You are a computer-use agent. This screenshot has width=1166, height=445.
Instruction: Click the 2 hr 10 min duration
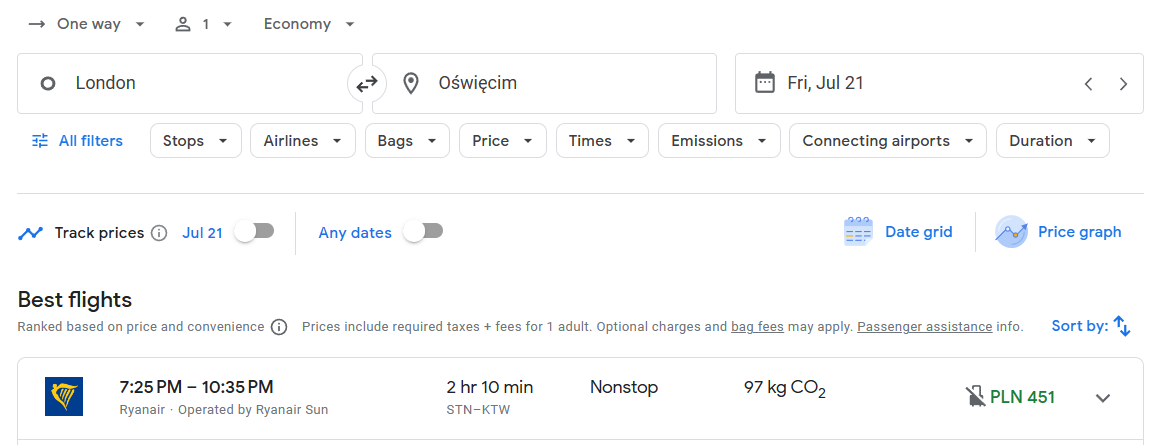tap(490, 387)
